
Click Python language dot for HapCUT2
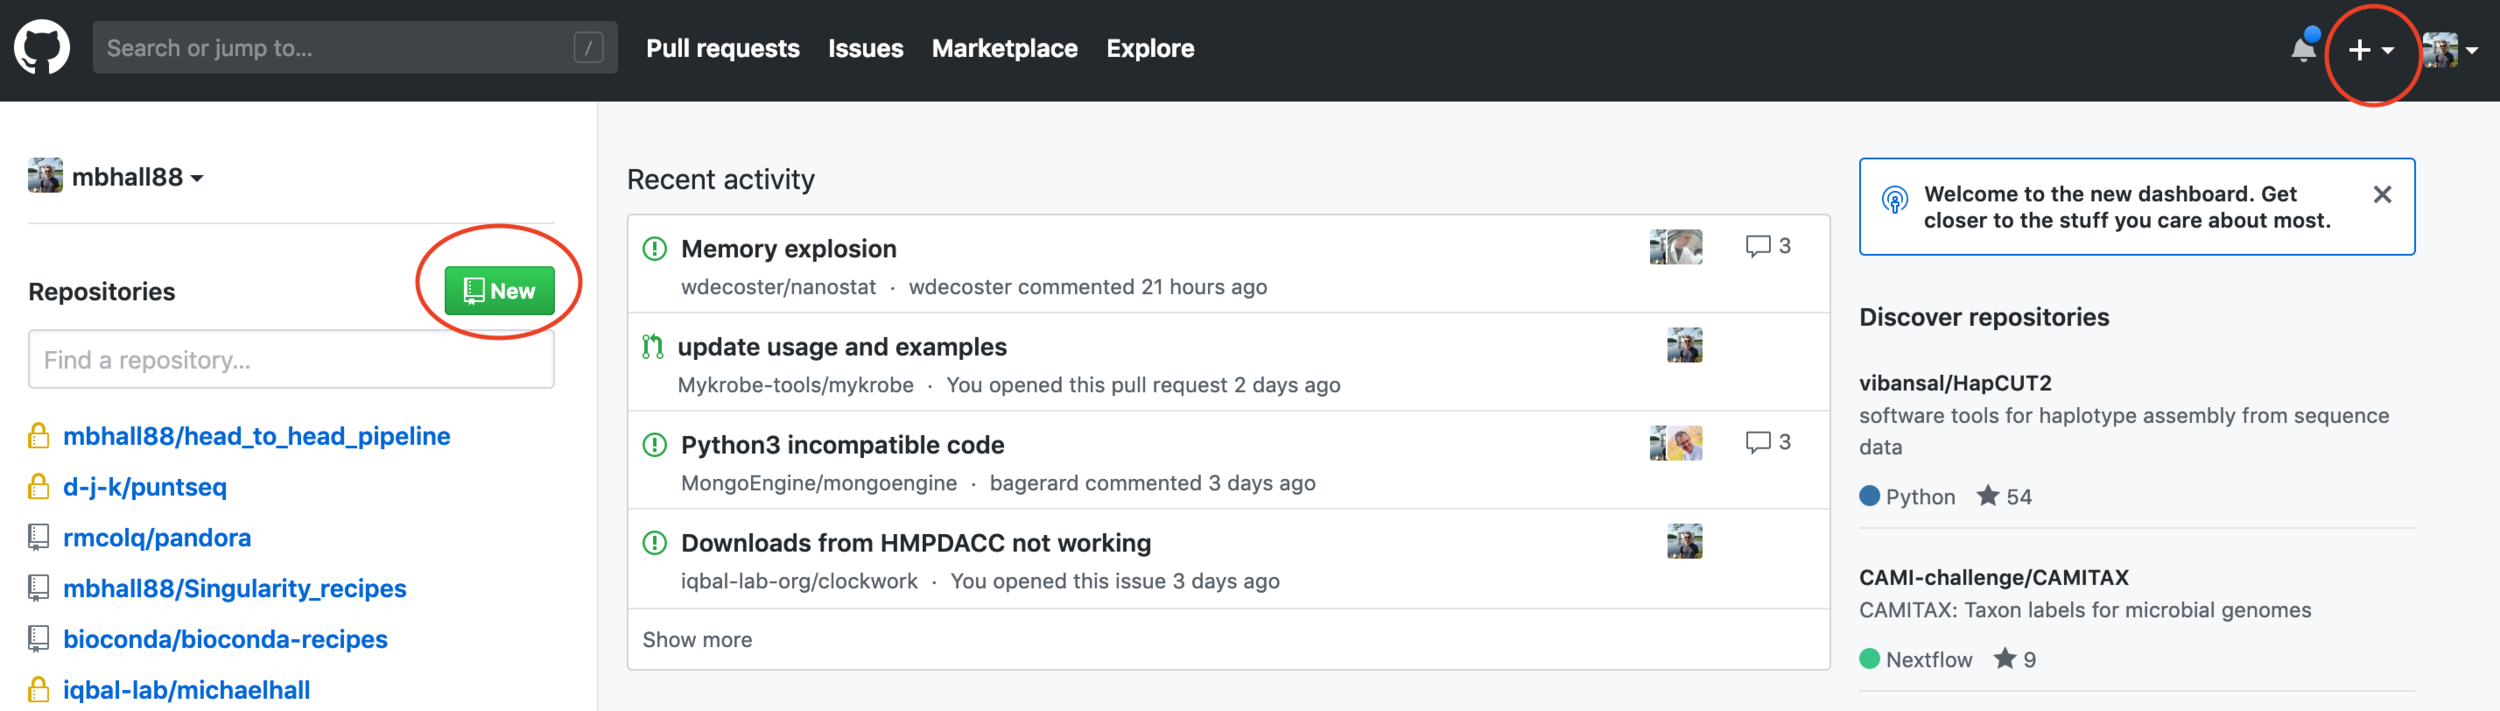tap(1869, 495)
